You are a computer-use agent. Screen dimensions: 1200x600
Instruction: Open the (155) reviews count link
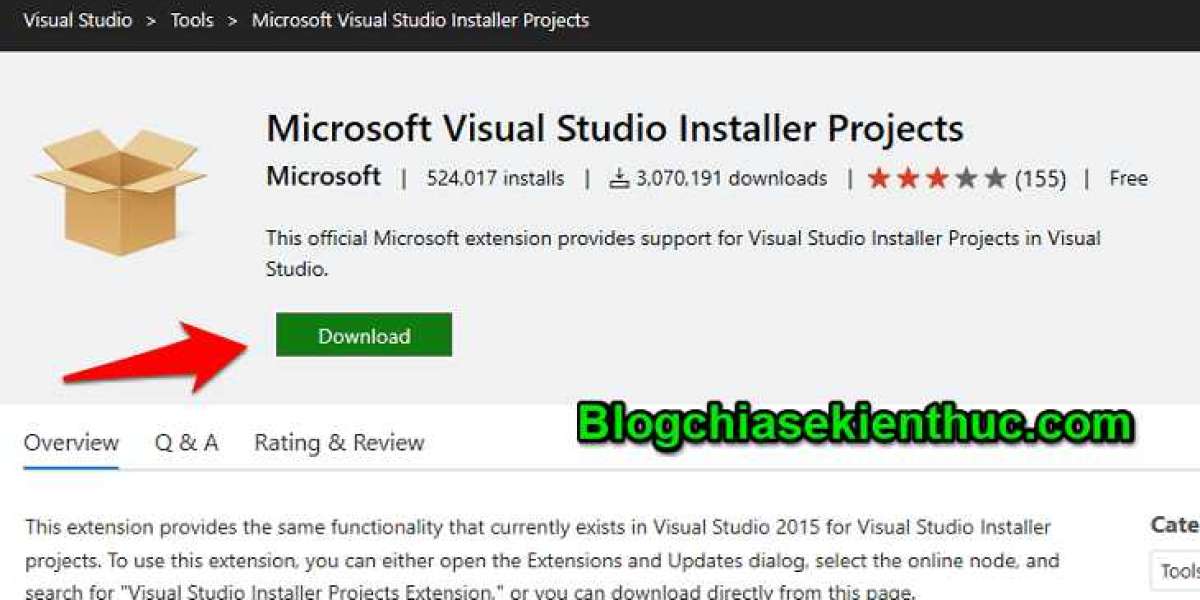(x=1040, y=179)
